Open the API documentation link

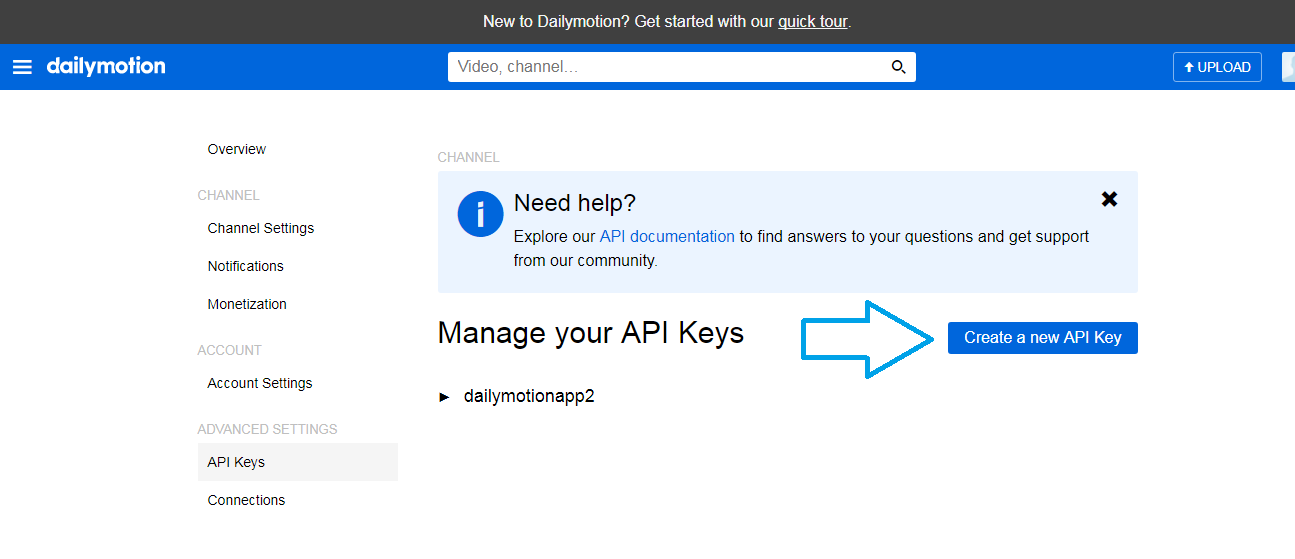[x=667, y=237]
